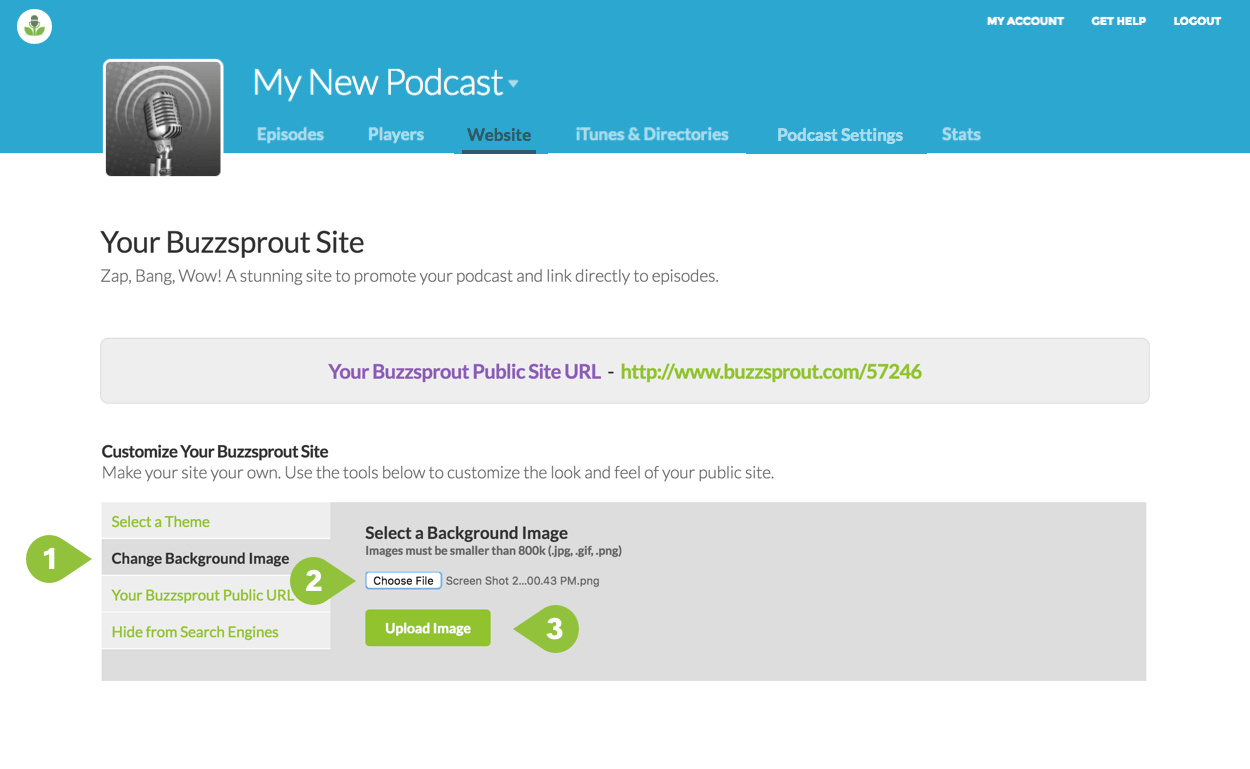Select the 'Select a Theme' sidebar option
The image size is (1250, 769).
coord(161,522)
